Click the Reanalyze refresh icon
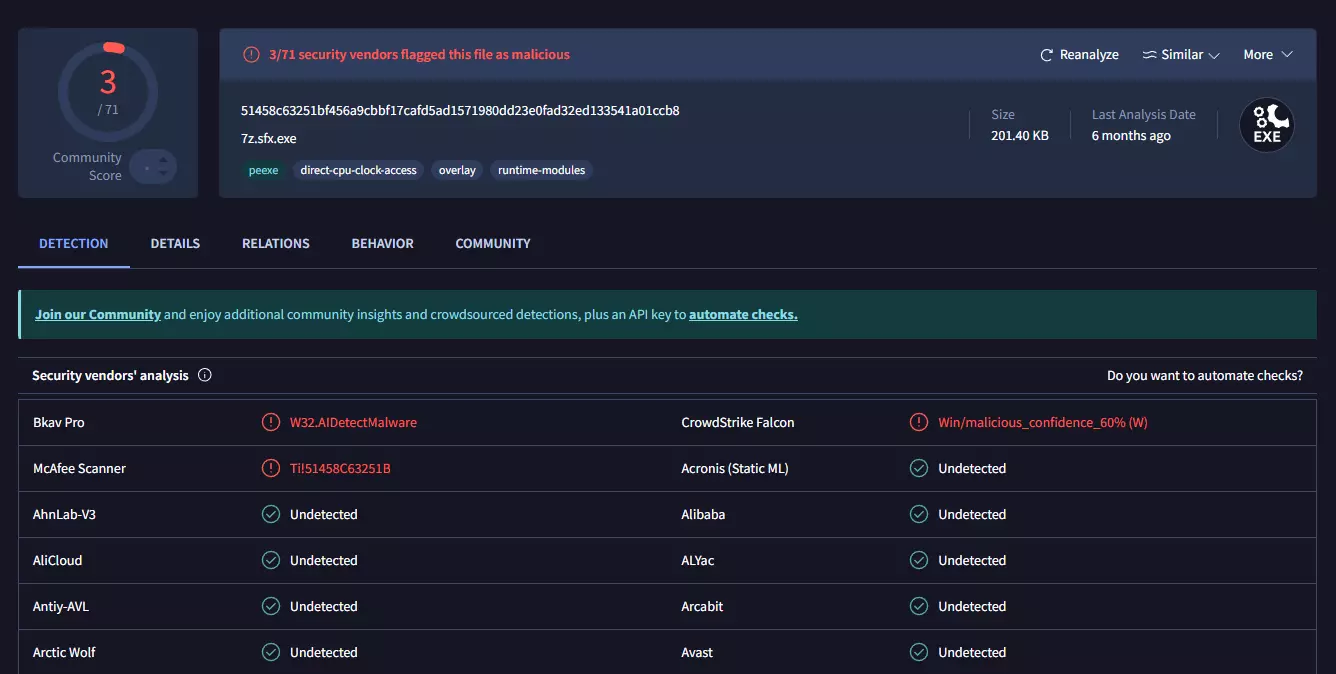 coord(1047,55)
